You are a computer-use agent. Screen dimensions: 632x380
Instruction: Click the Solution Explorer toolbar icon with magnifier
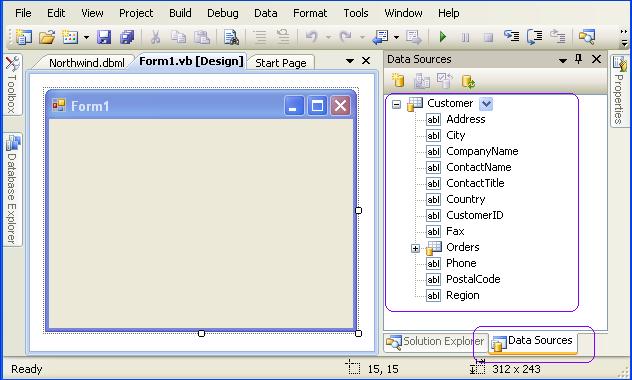pos(587,37)
